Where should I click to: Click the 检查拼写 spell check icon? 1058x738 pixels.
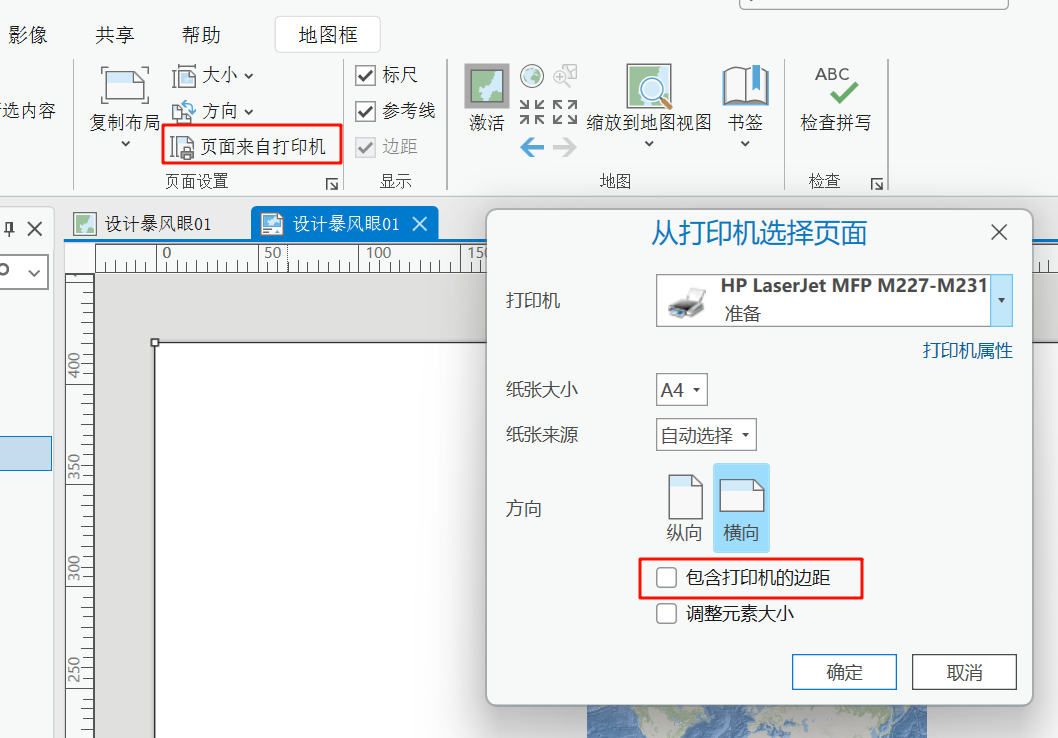(835, 86)
